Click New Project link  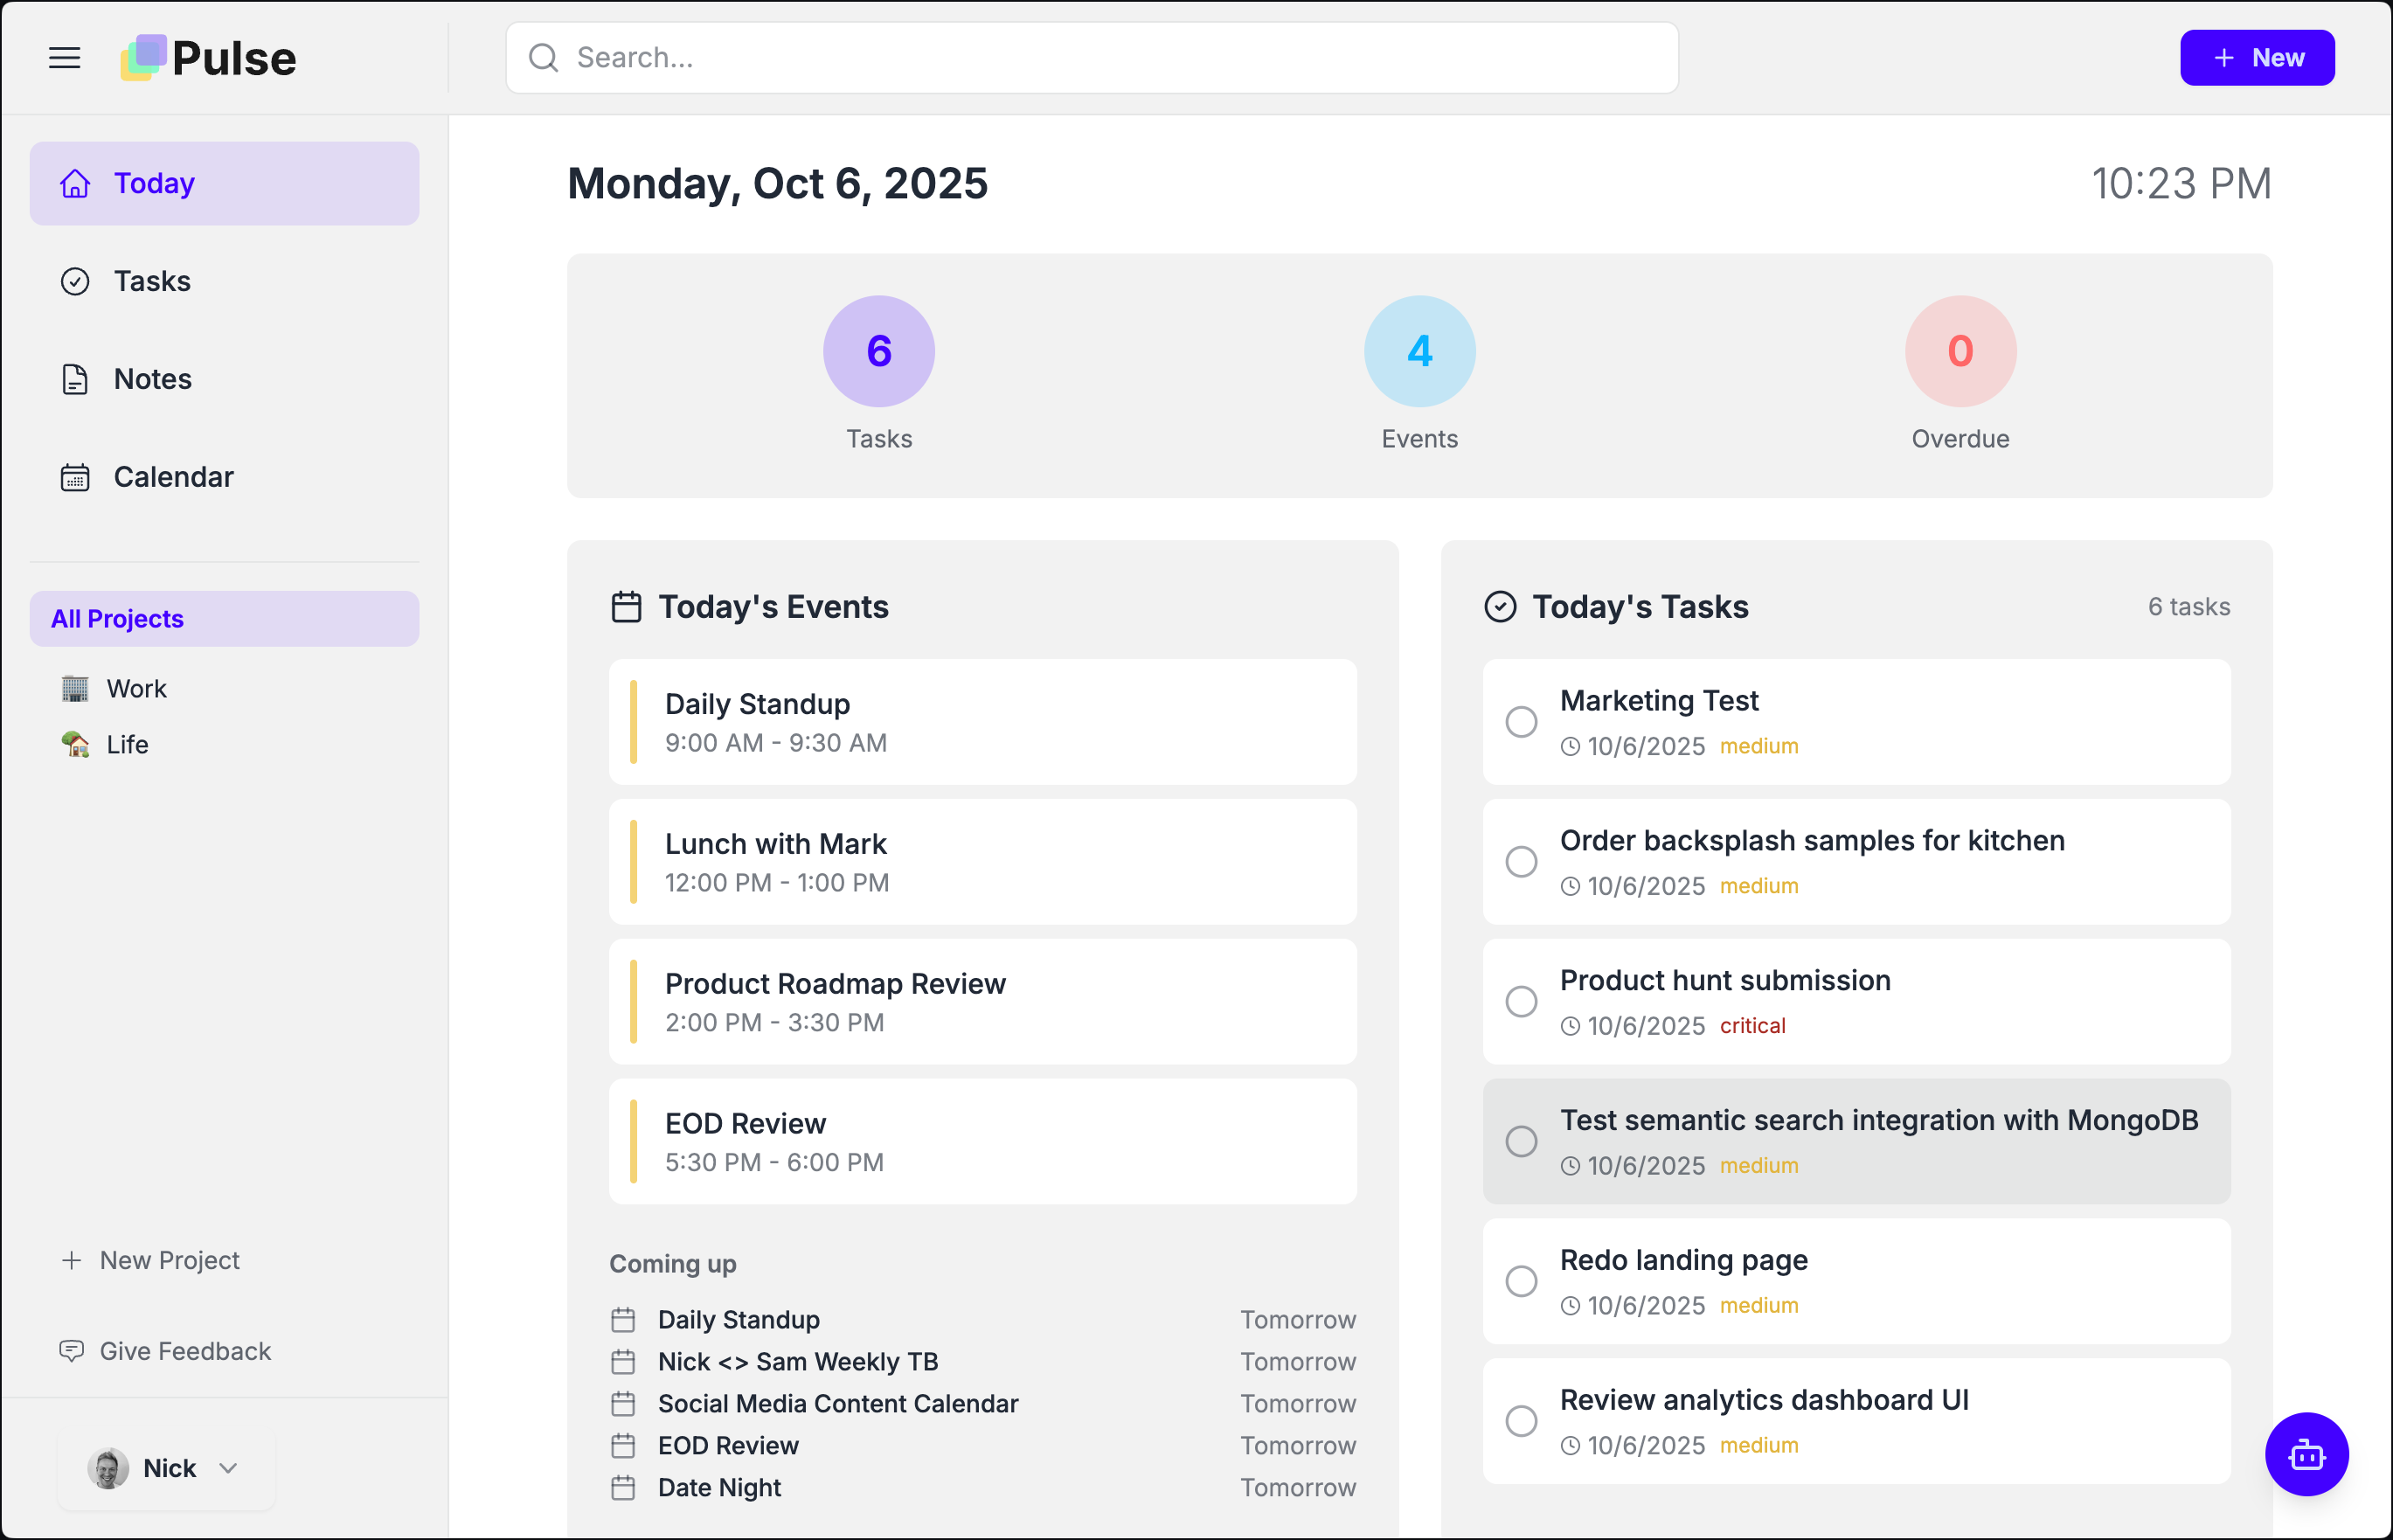[169, 1260]
